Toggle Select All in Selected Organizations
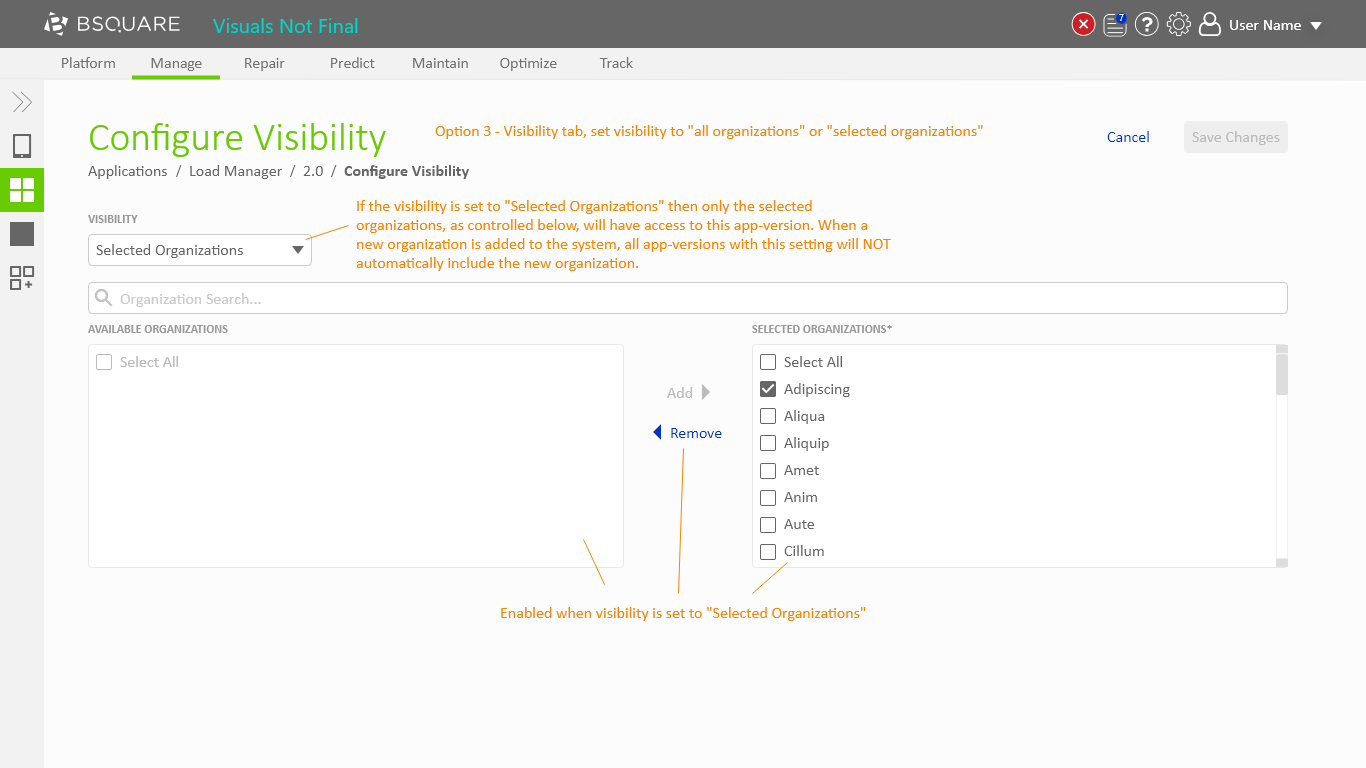1366x768 pixels. click(768, 362)
